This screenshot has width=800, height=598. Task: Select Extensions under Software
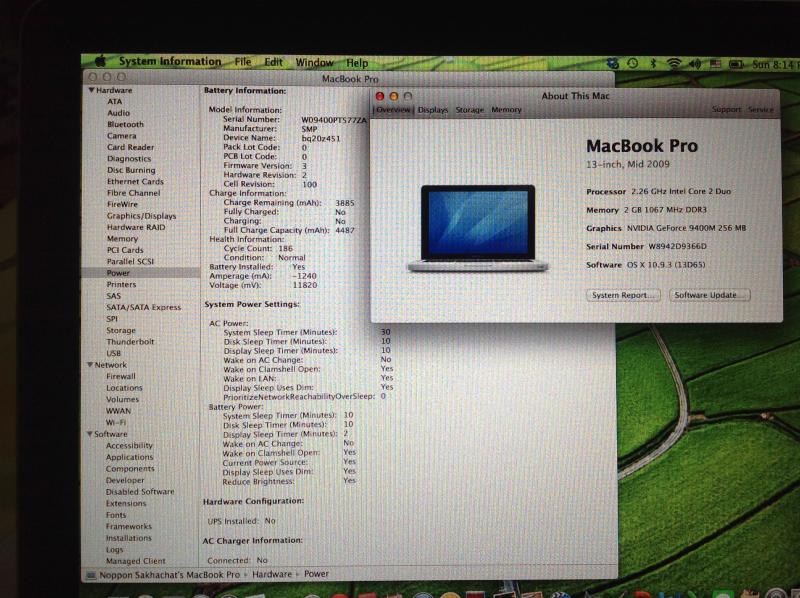click(x=126, y=503)
